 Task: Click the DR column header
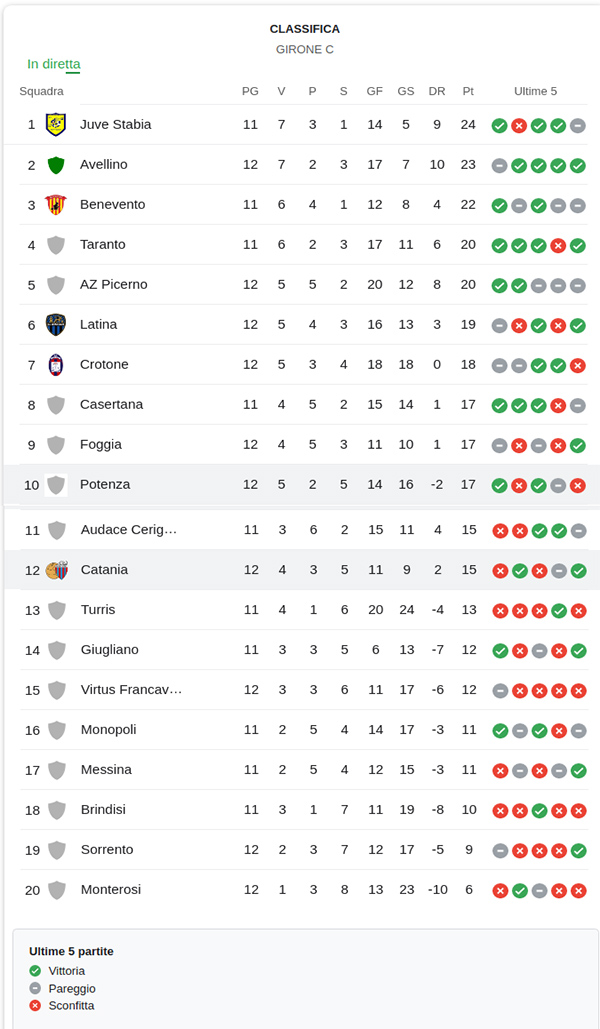point(437,91)
